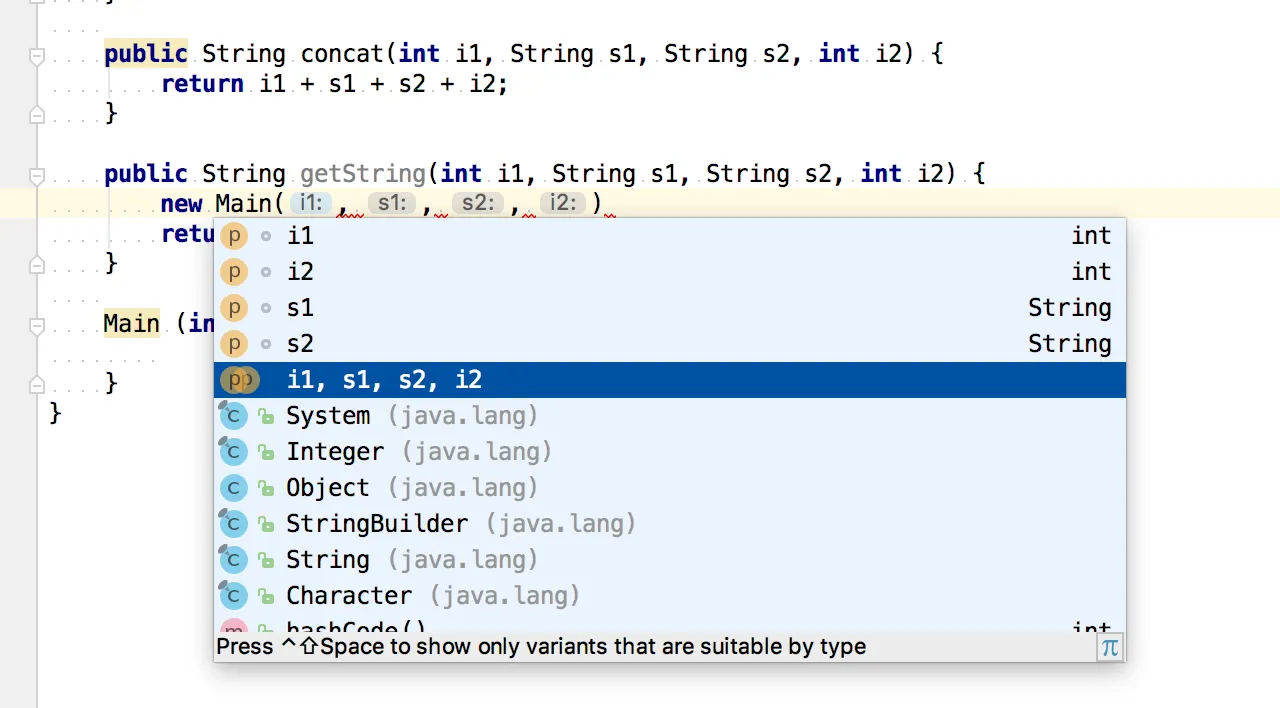Select the s1 String suggestion

(x=300, y=308)
